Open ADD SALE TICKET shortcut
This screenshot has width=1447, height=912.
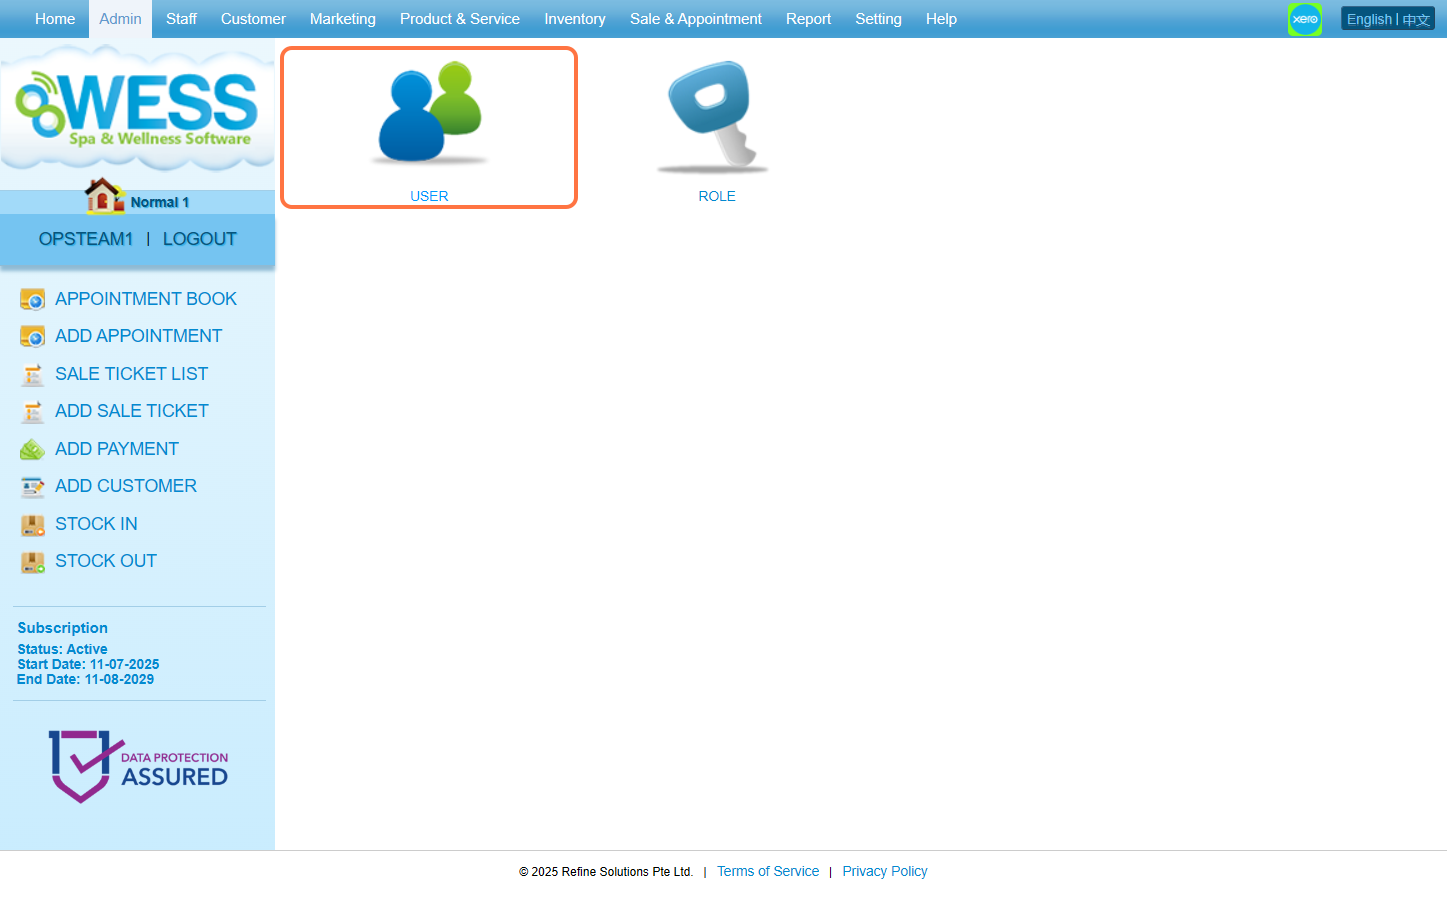tap(131, 411)
